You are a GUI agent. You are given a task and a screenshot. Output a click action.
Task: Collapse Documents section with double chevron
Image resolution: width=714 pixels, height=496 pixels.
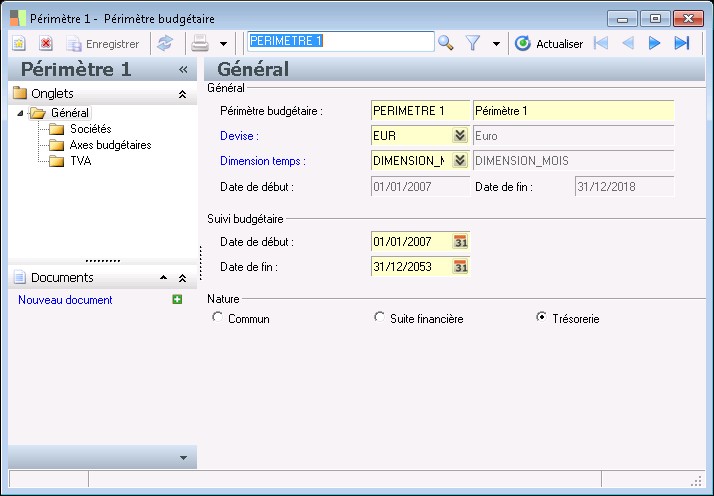point(182,278)
